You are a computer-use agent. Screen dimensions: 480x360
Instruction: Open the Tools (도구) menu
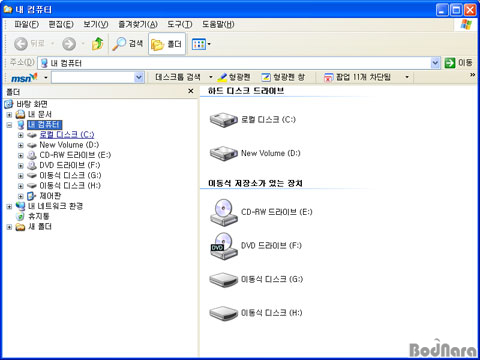pyautogui.click(x=180, y=24)
